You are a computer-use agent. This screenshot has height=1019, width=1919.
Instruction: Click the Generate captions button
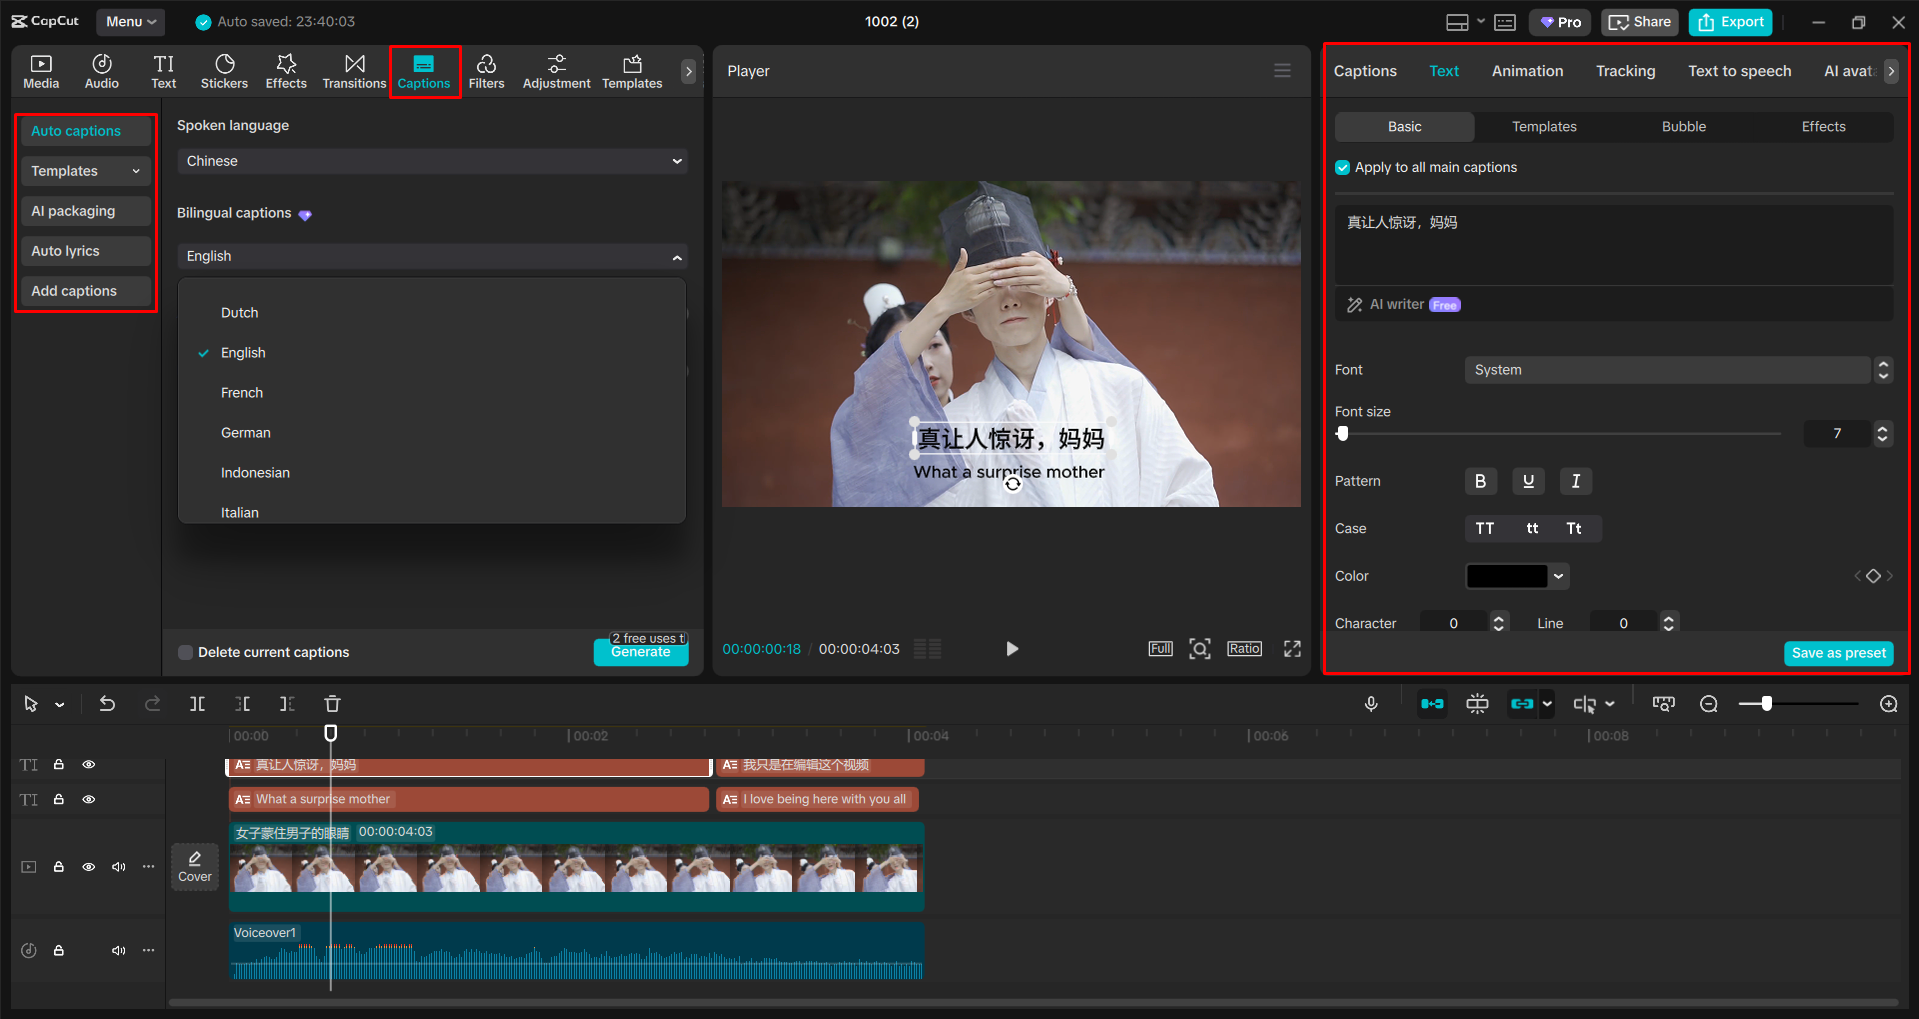[640, 651]
